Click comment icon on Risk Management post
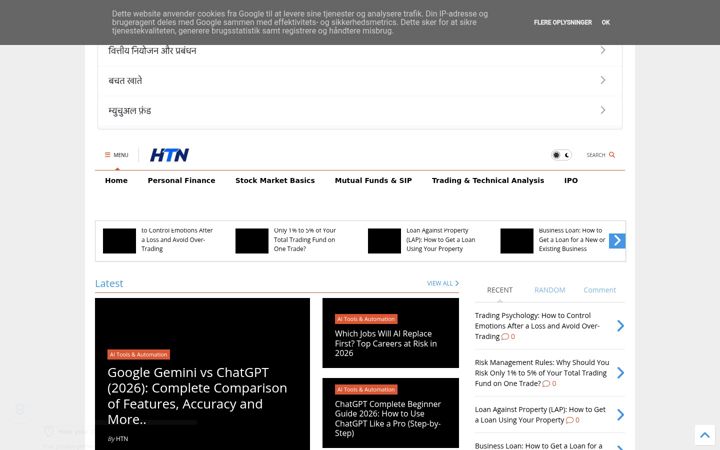 (x=546, y=383)
